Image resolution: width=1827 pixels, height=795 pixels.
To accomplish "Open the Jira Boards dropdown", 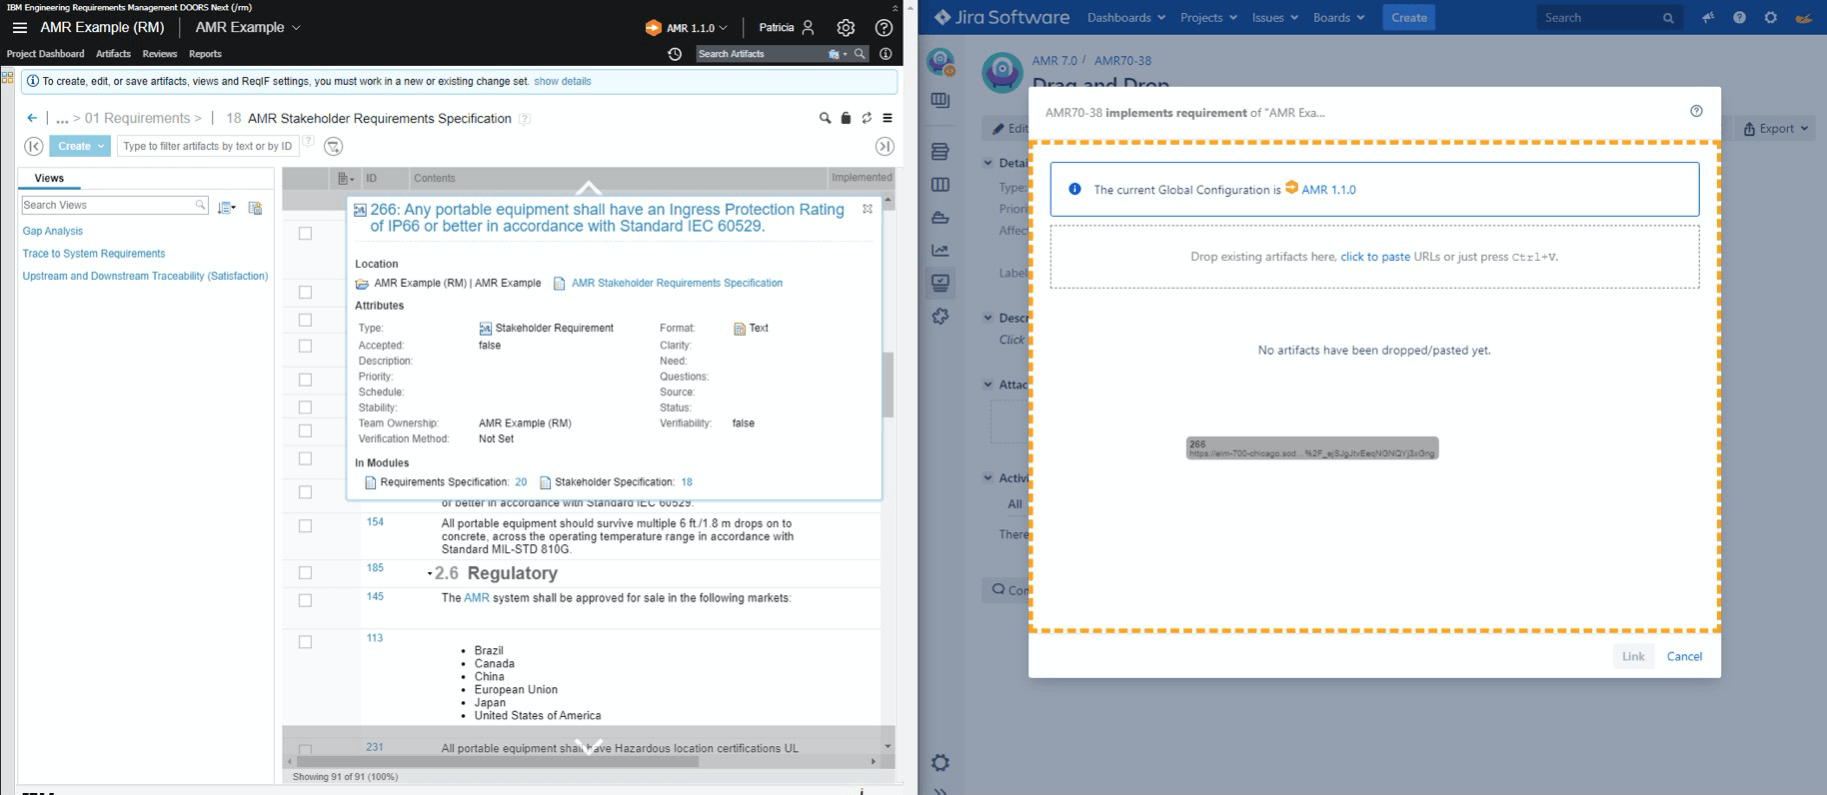I will click(x=1338, y=18).
